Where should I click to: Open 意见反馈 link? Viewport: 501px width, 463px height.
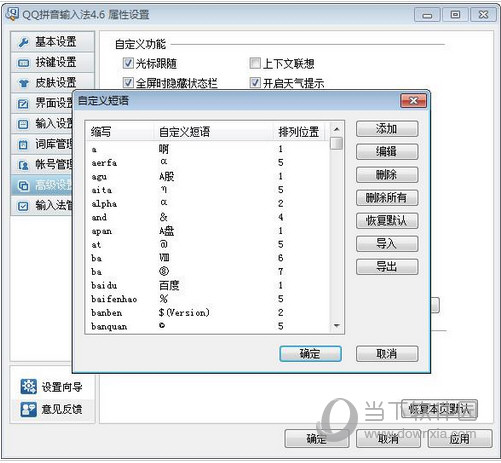pyautogui.click(x=62, y=409)
